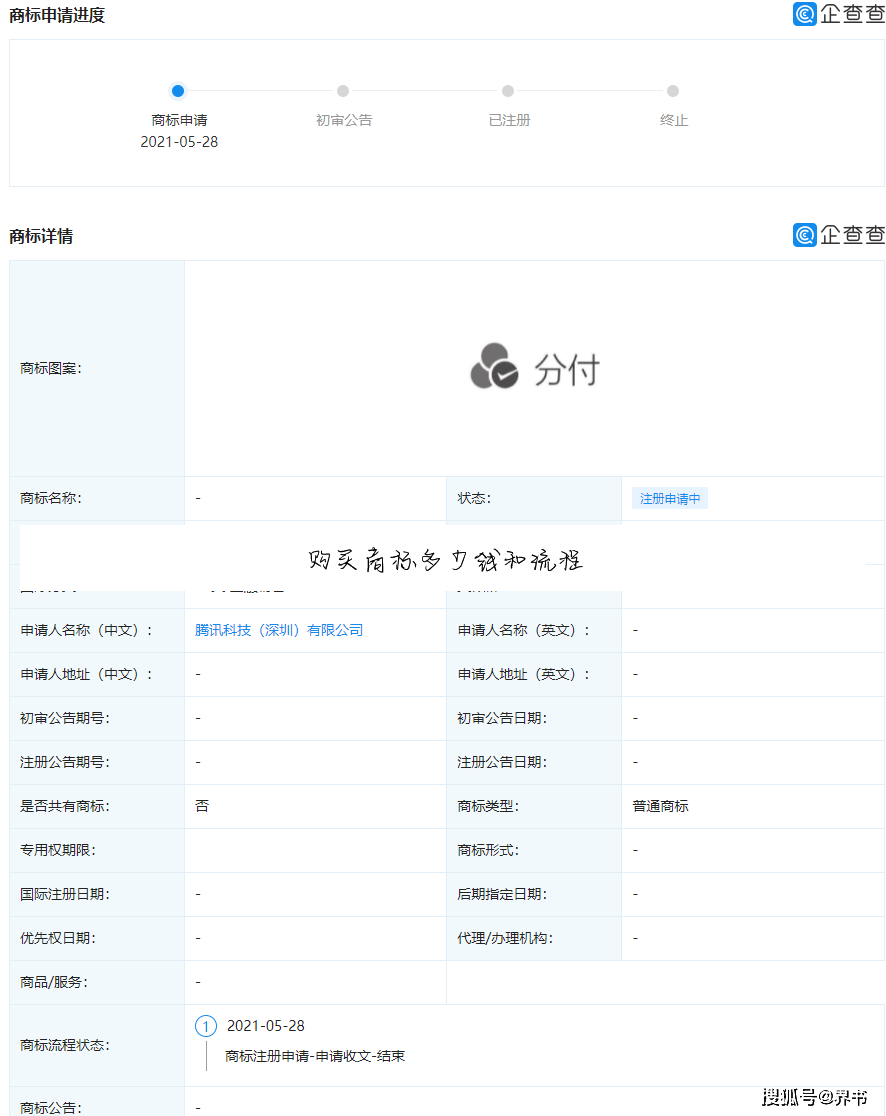Select the 商标形式 label
Viewport: 886px width, 1116px height.
click(x=488, y=851)
